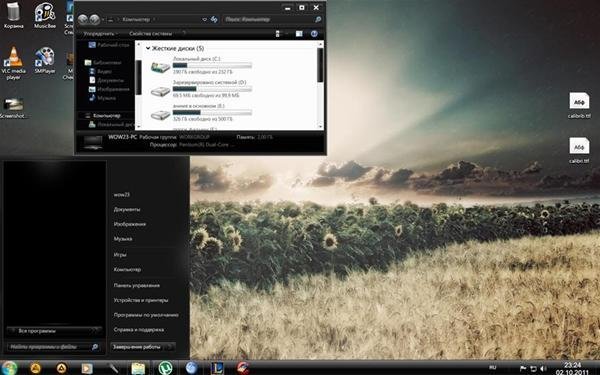This screenshot has width=600, height=375.
Task: Open Панель управления from Start menu
Action: [x=137, y=285]
